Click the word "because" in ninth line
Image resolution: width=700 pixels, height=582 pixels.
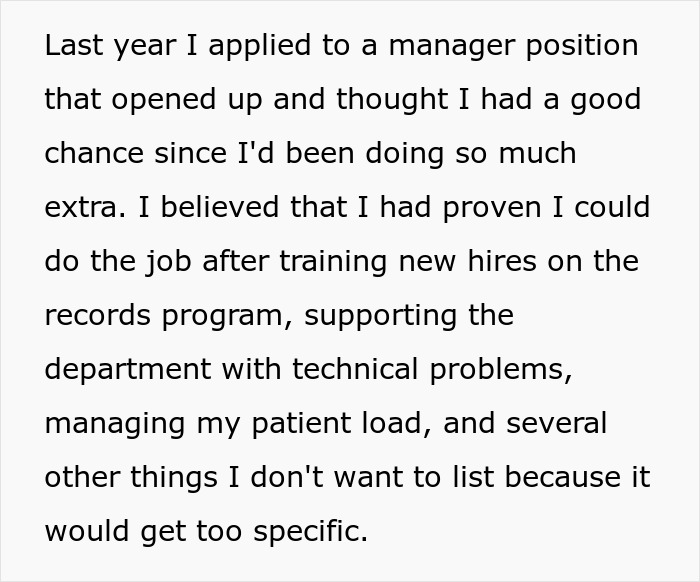562,477
